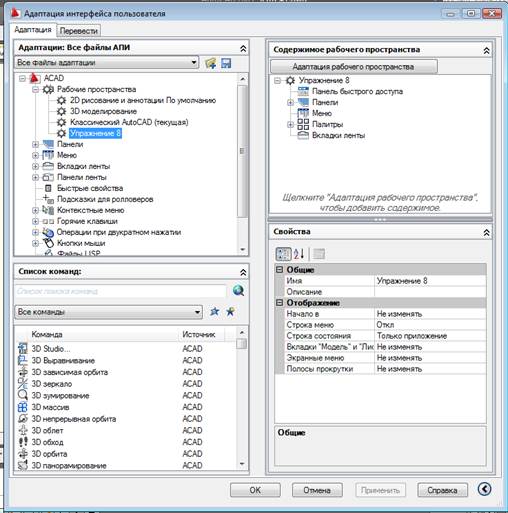Click the 3D Выравнивание command icon

[x=23, y=360]
